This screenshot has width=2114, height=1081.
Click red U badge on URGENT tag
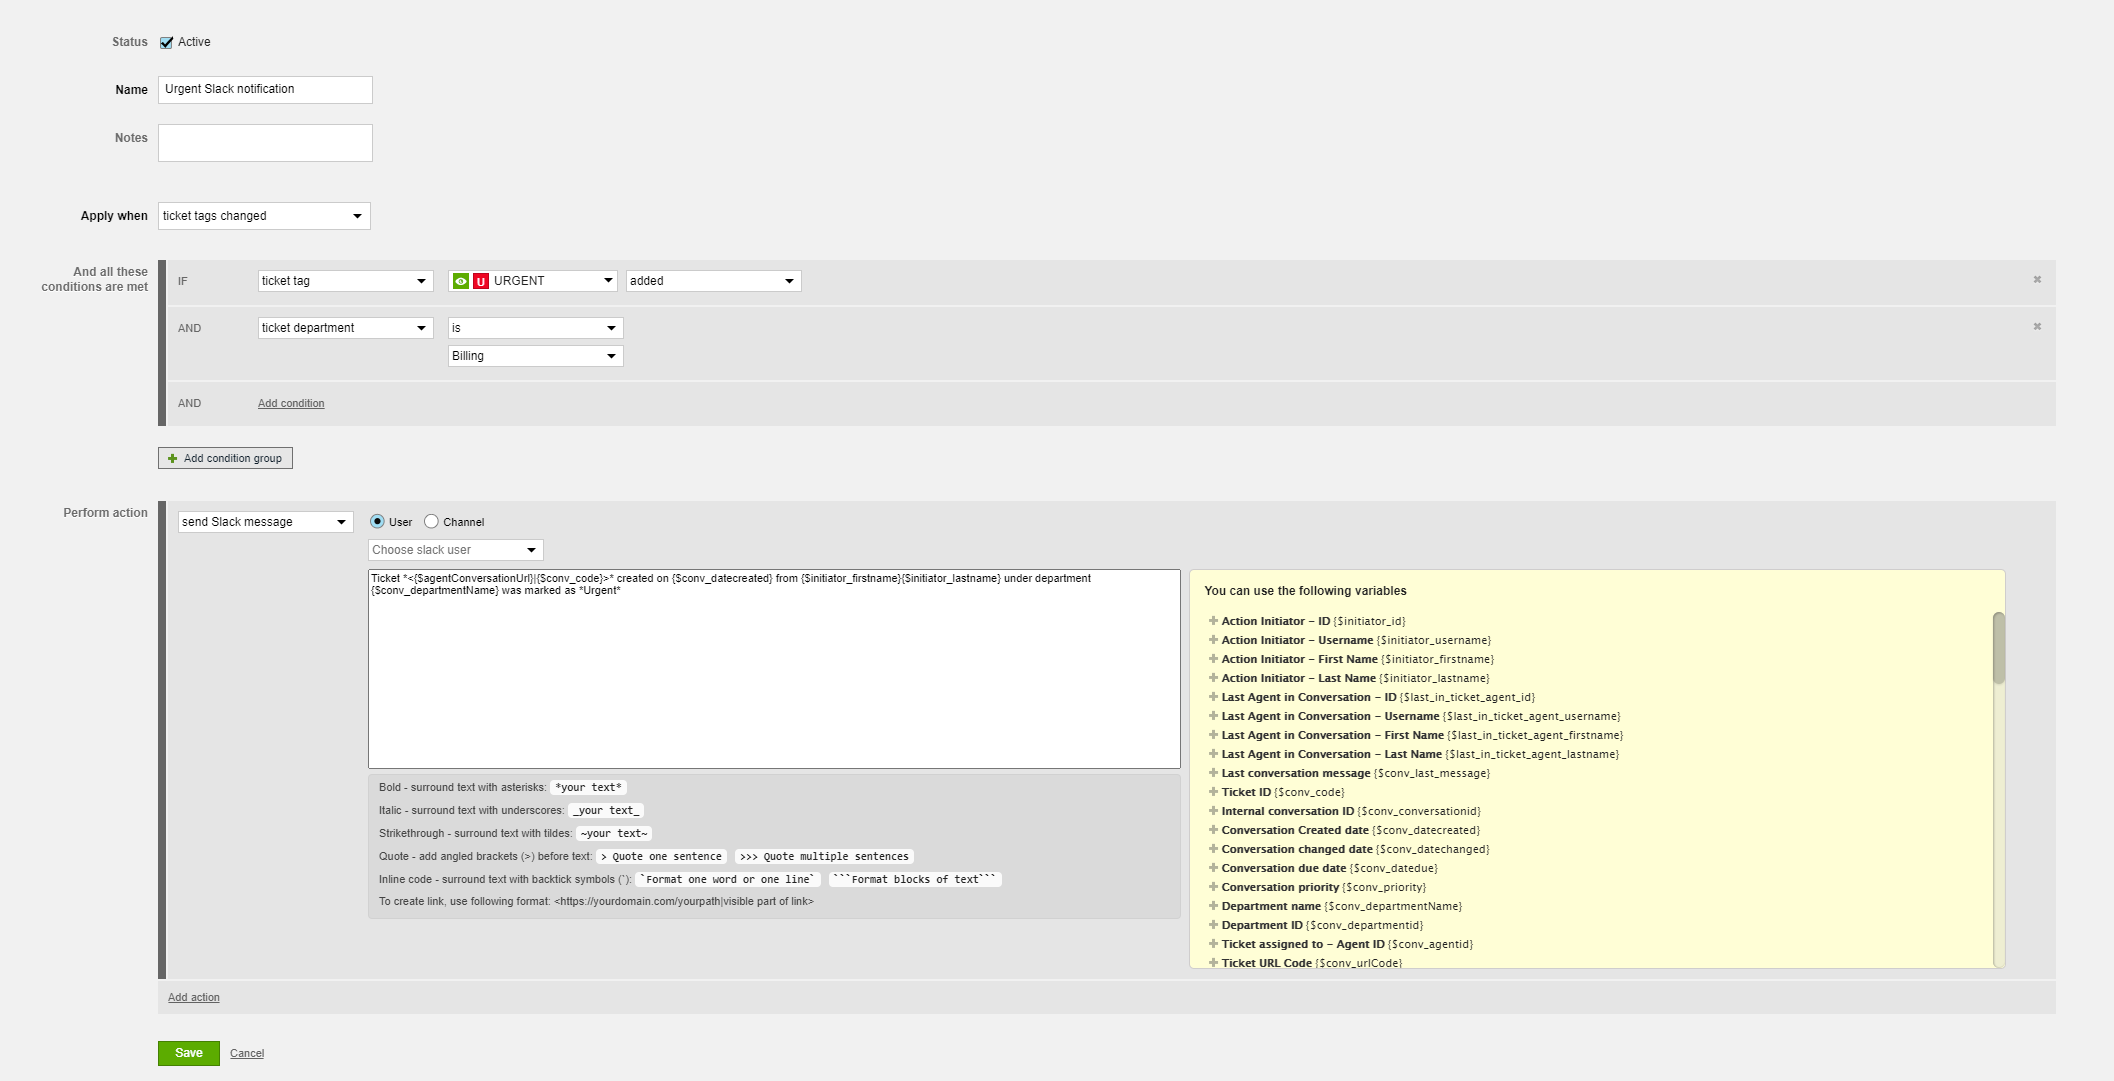481,281
